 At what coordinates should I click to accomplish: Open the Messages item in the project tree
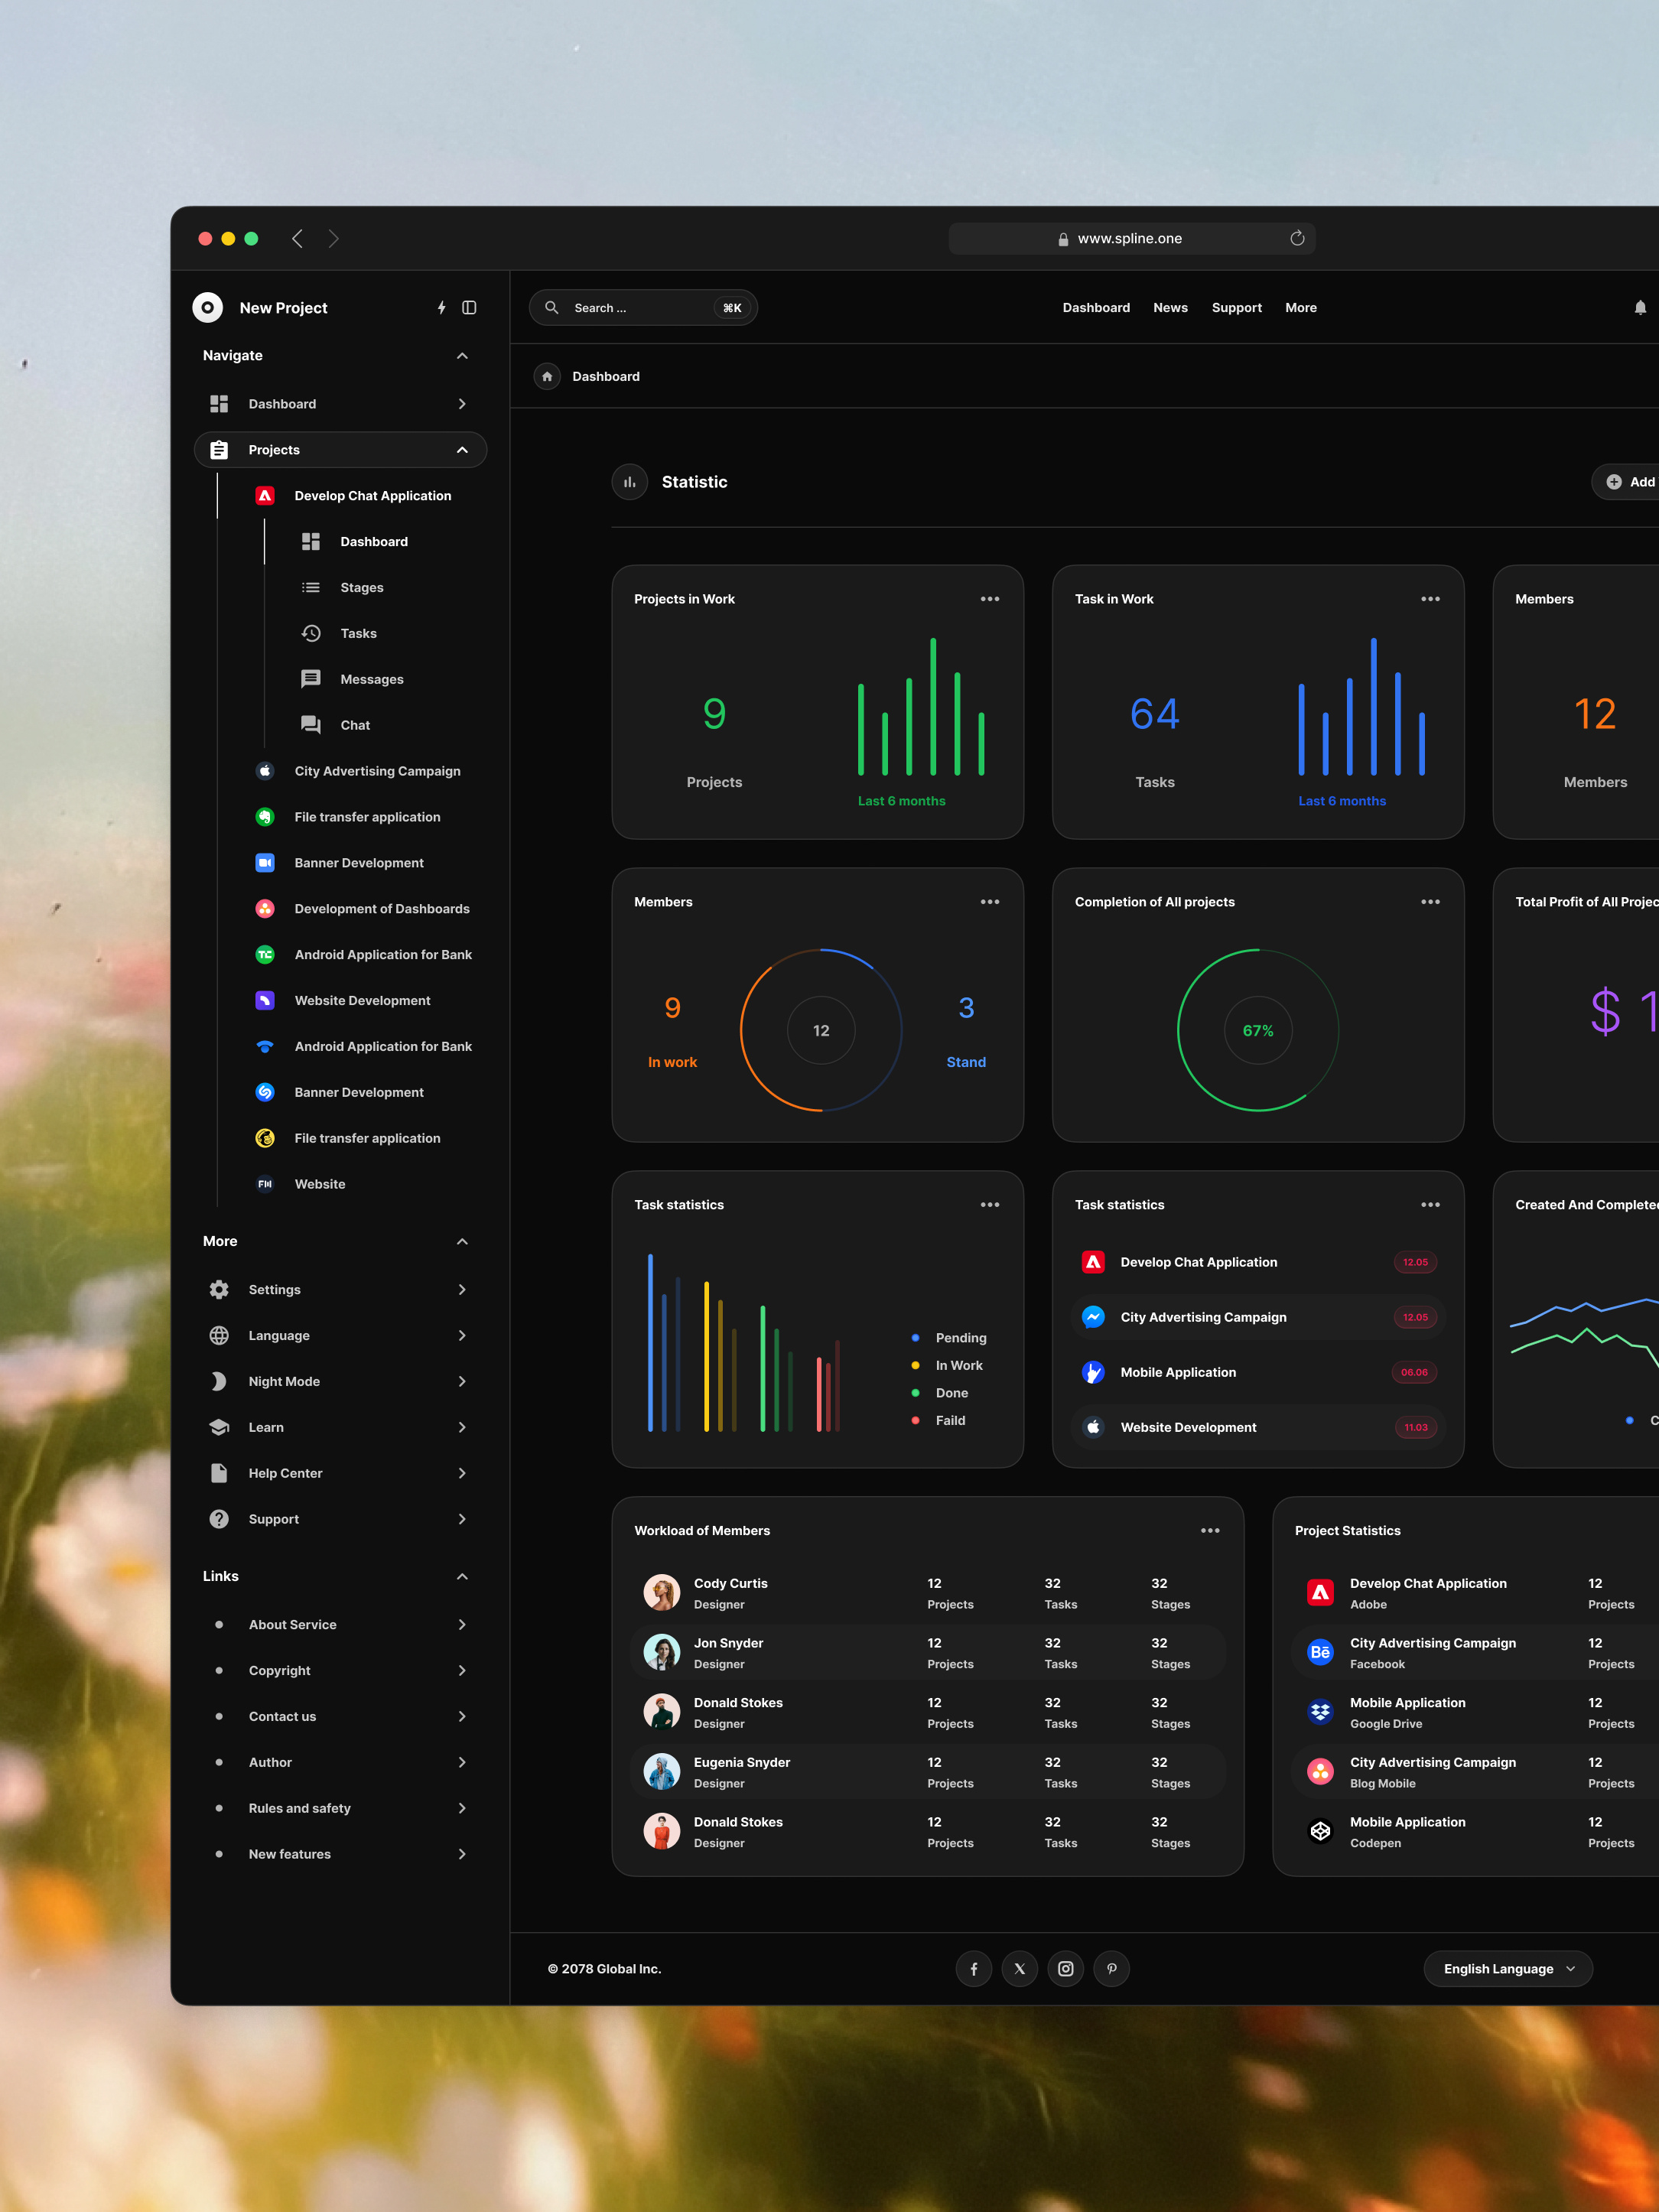[372, 680]
